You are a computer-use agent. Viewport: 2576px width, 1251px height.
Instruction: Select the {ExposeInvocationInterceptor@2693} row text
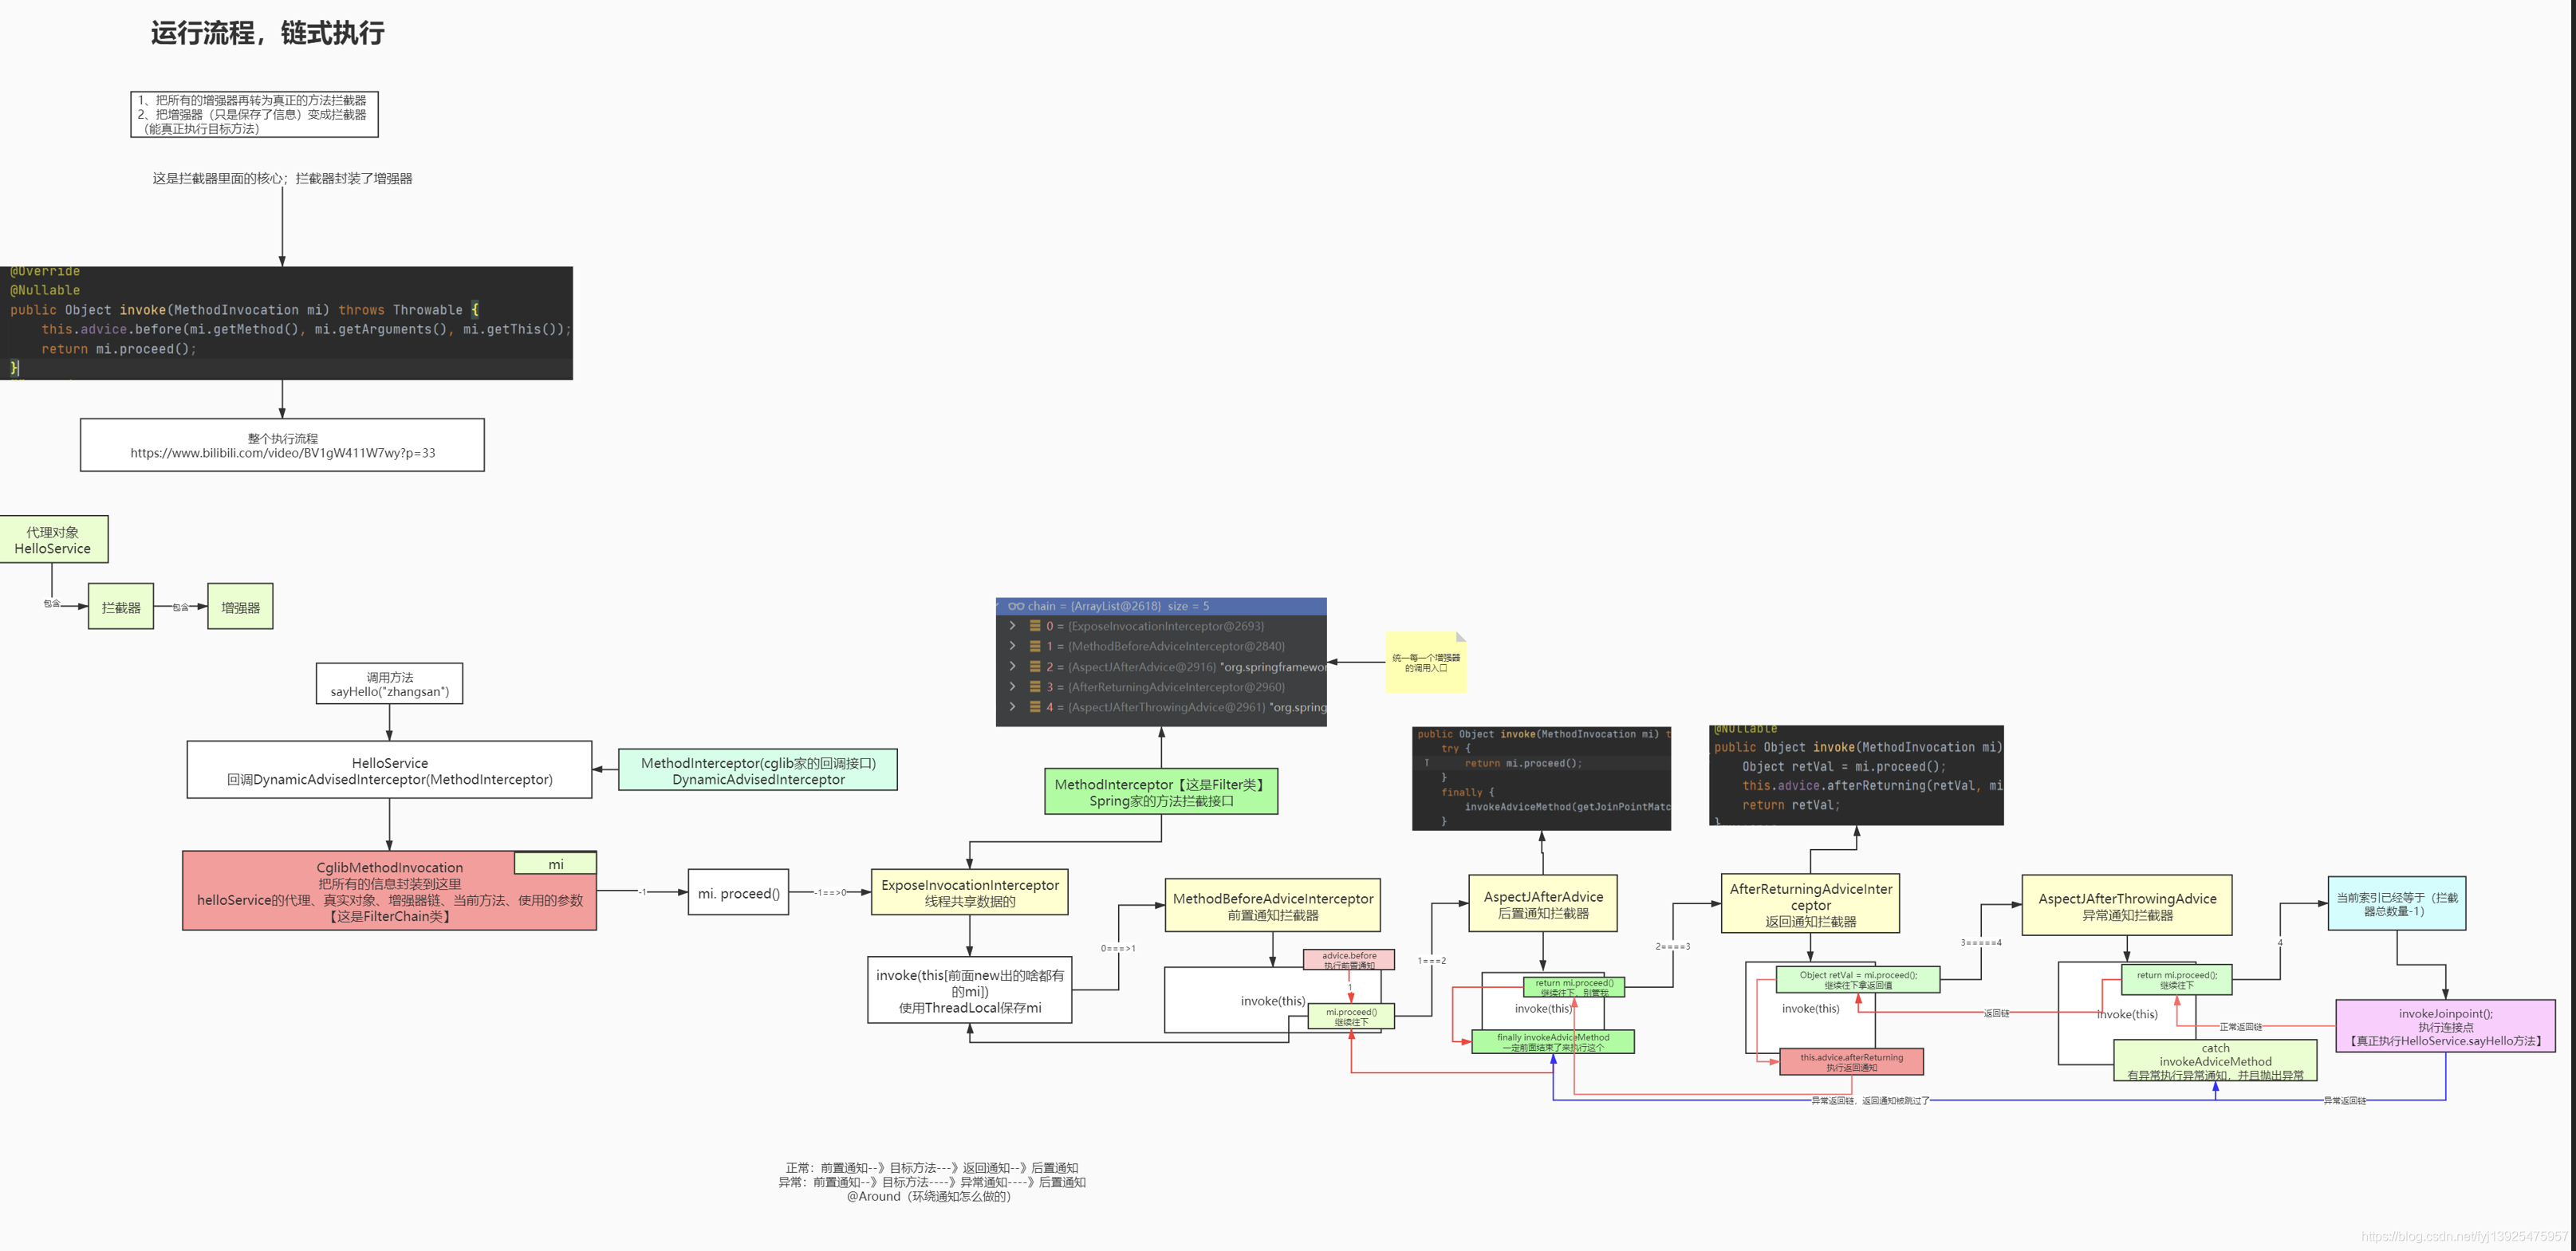[x=1166, y=626]
